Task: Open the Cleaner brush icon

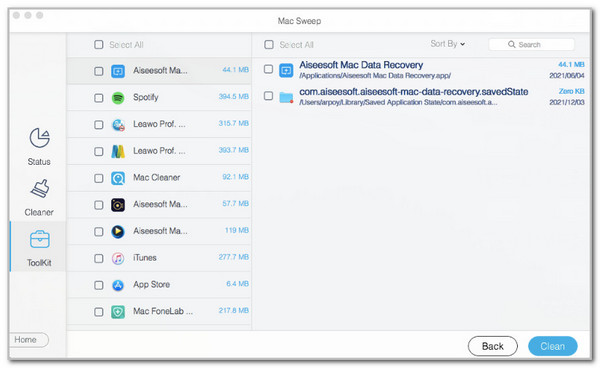Action: (x=40, y=189)
